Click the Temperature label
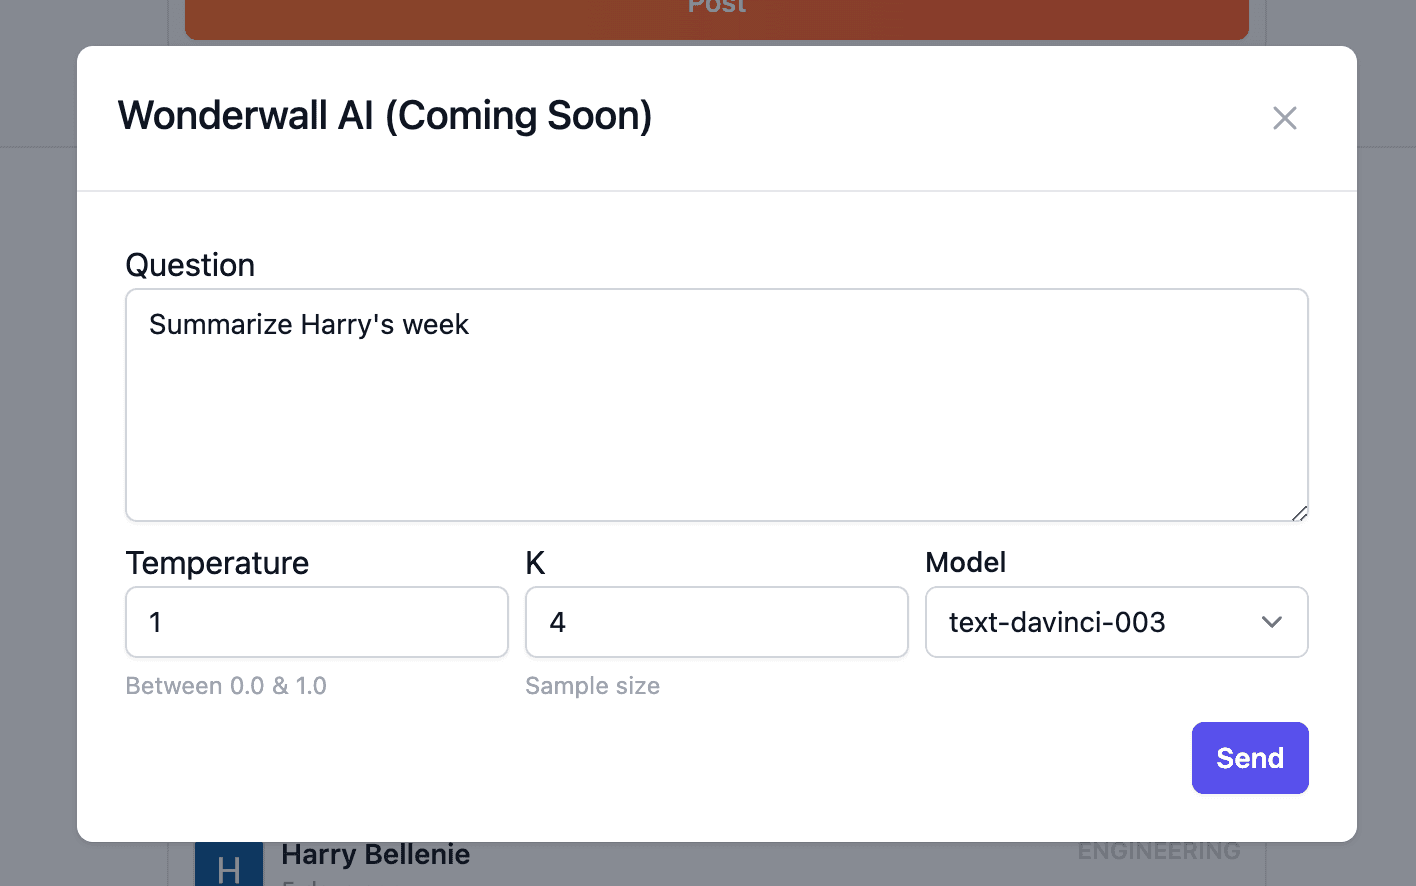 [x=217, y=563]
